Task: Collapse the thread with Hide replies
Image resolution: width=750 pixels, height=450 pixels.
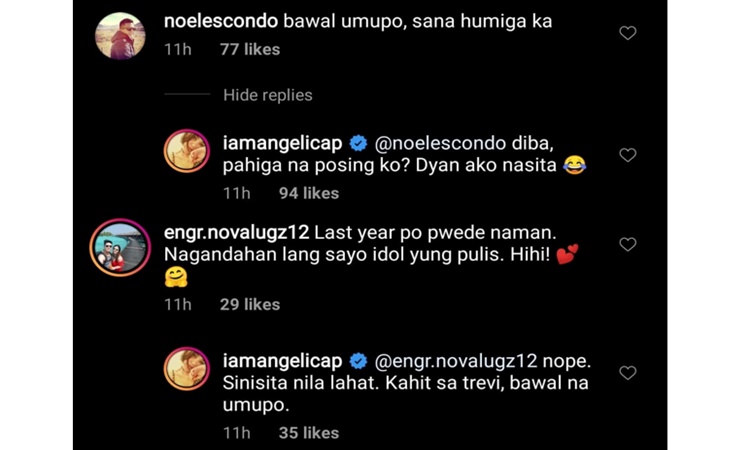Action: point(267,95)
